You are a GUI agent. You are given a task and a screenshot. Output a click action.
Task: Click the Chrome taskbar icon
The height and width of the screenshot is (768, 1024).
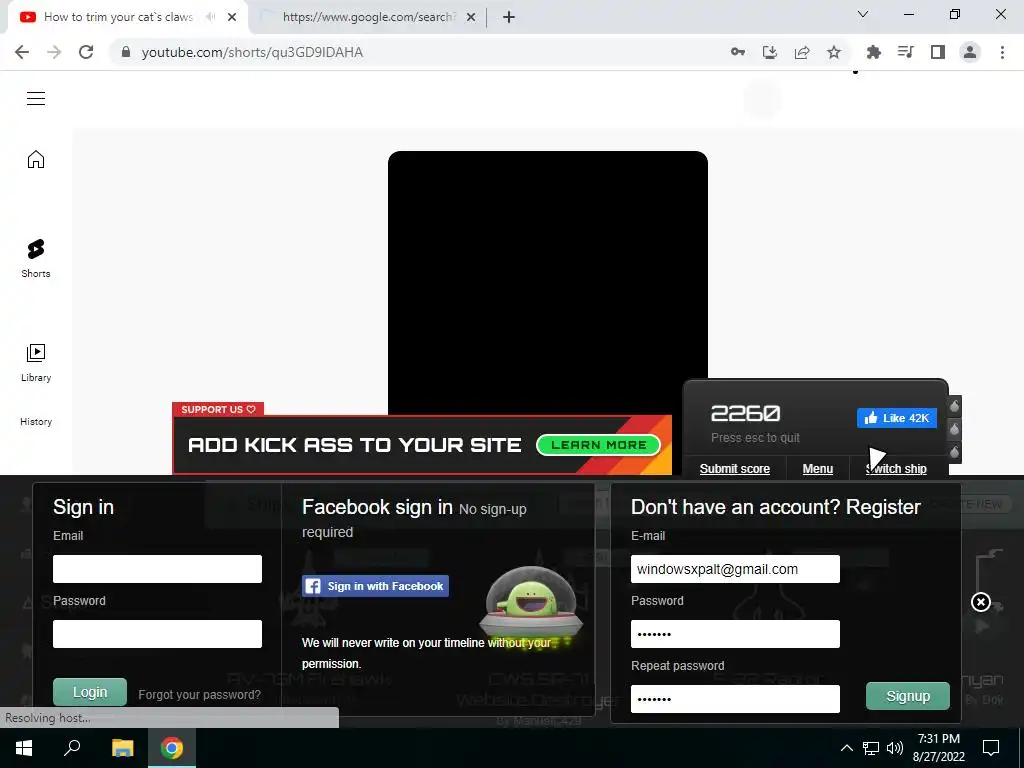coord(172,748)
